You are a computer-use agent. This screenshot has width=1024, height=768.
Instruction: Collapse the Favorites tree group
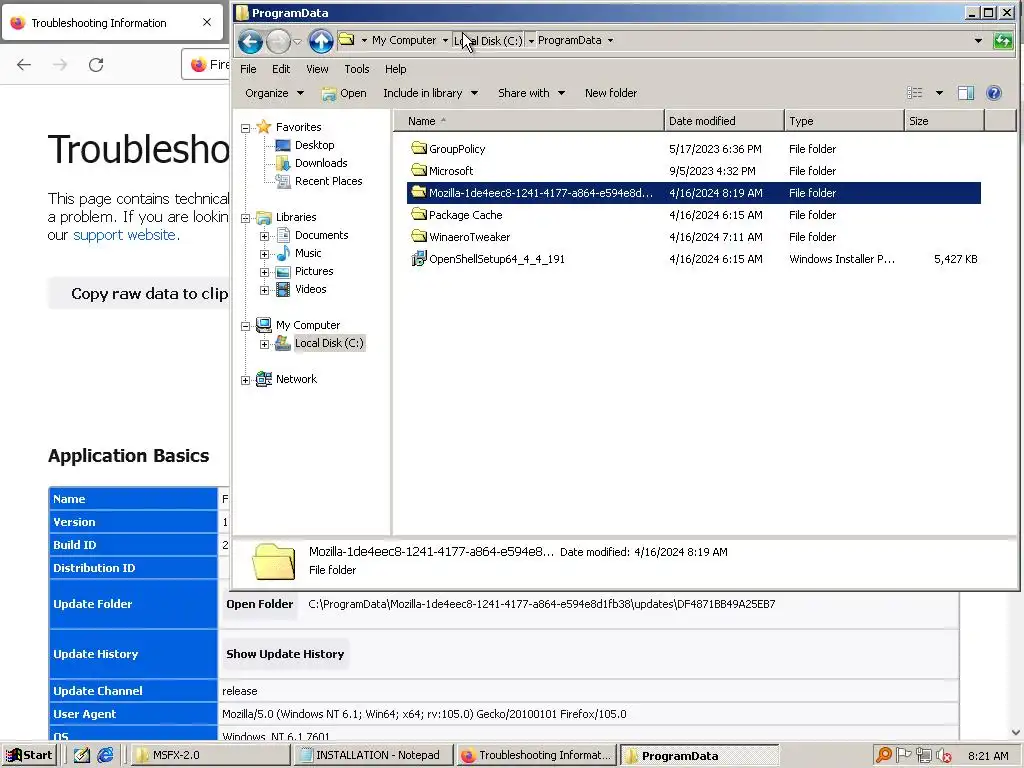(246, 128)
